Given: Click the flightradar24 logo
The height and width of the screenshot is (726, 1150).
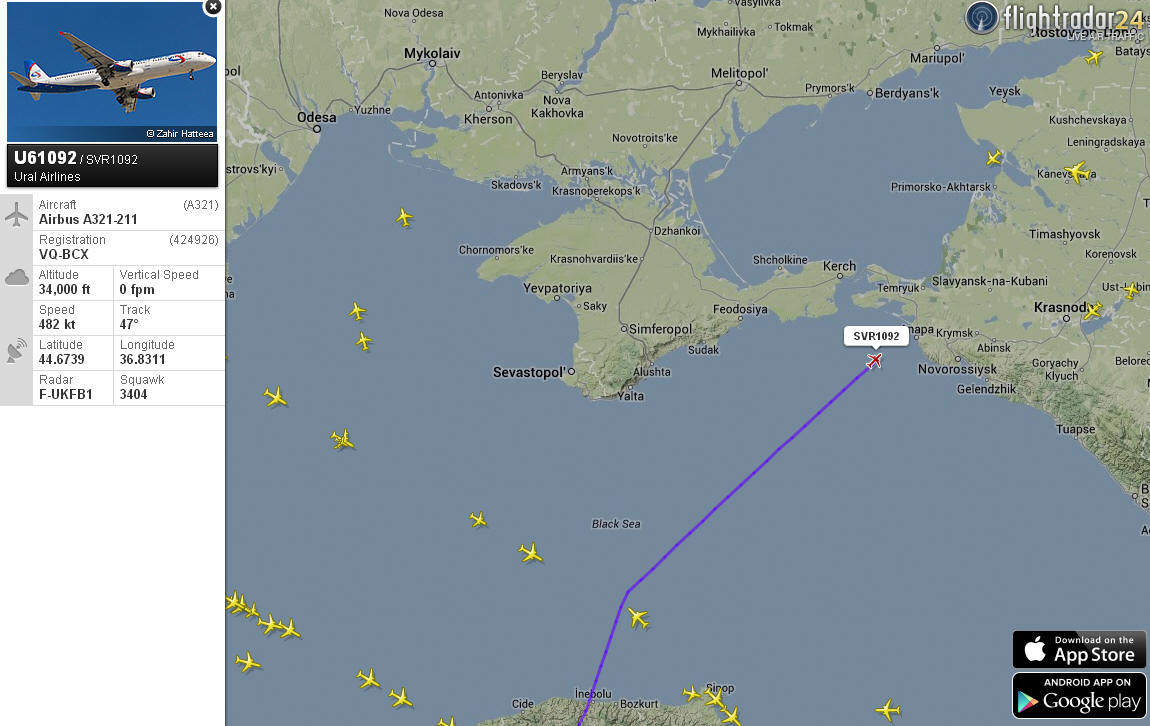Looking at the screenshot, I should 1055,19.
